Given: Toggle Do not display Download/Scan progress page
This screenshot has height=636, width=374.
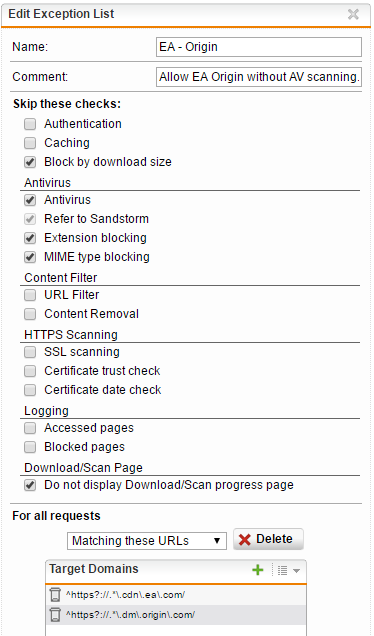Looking at the screenshot, I should [30, 485].
